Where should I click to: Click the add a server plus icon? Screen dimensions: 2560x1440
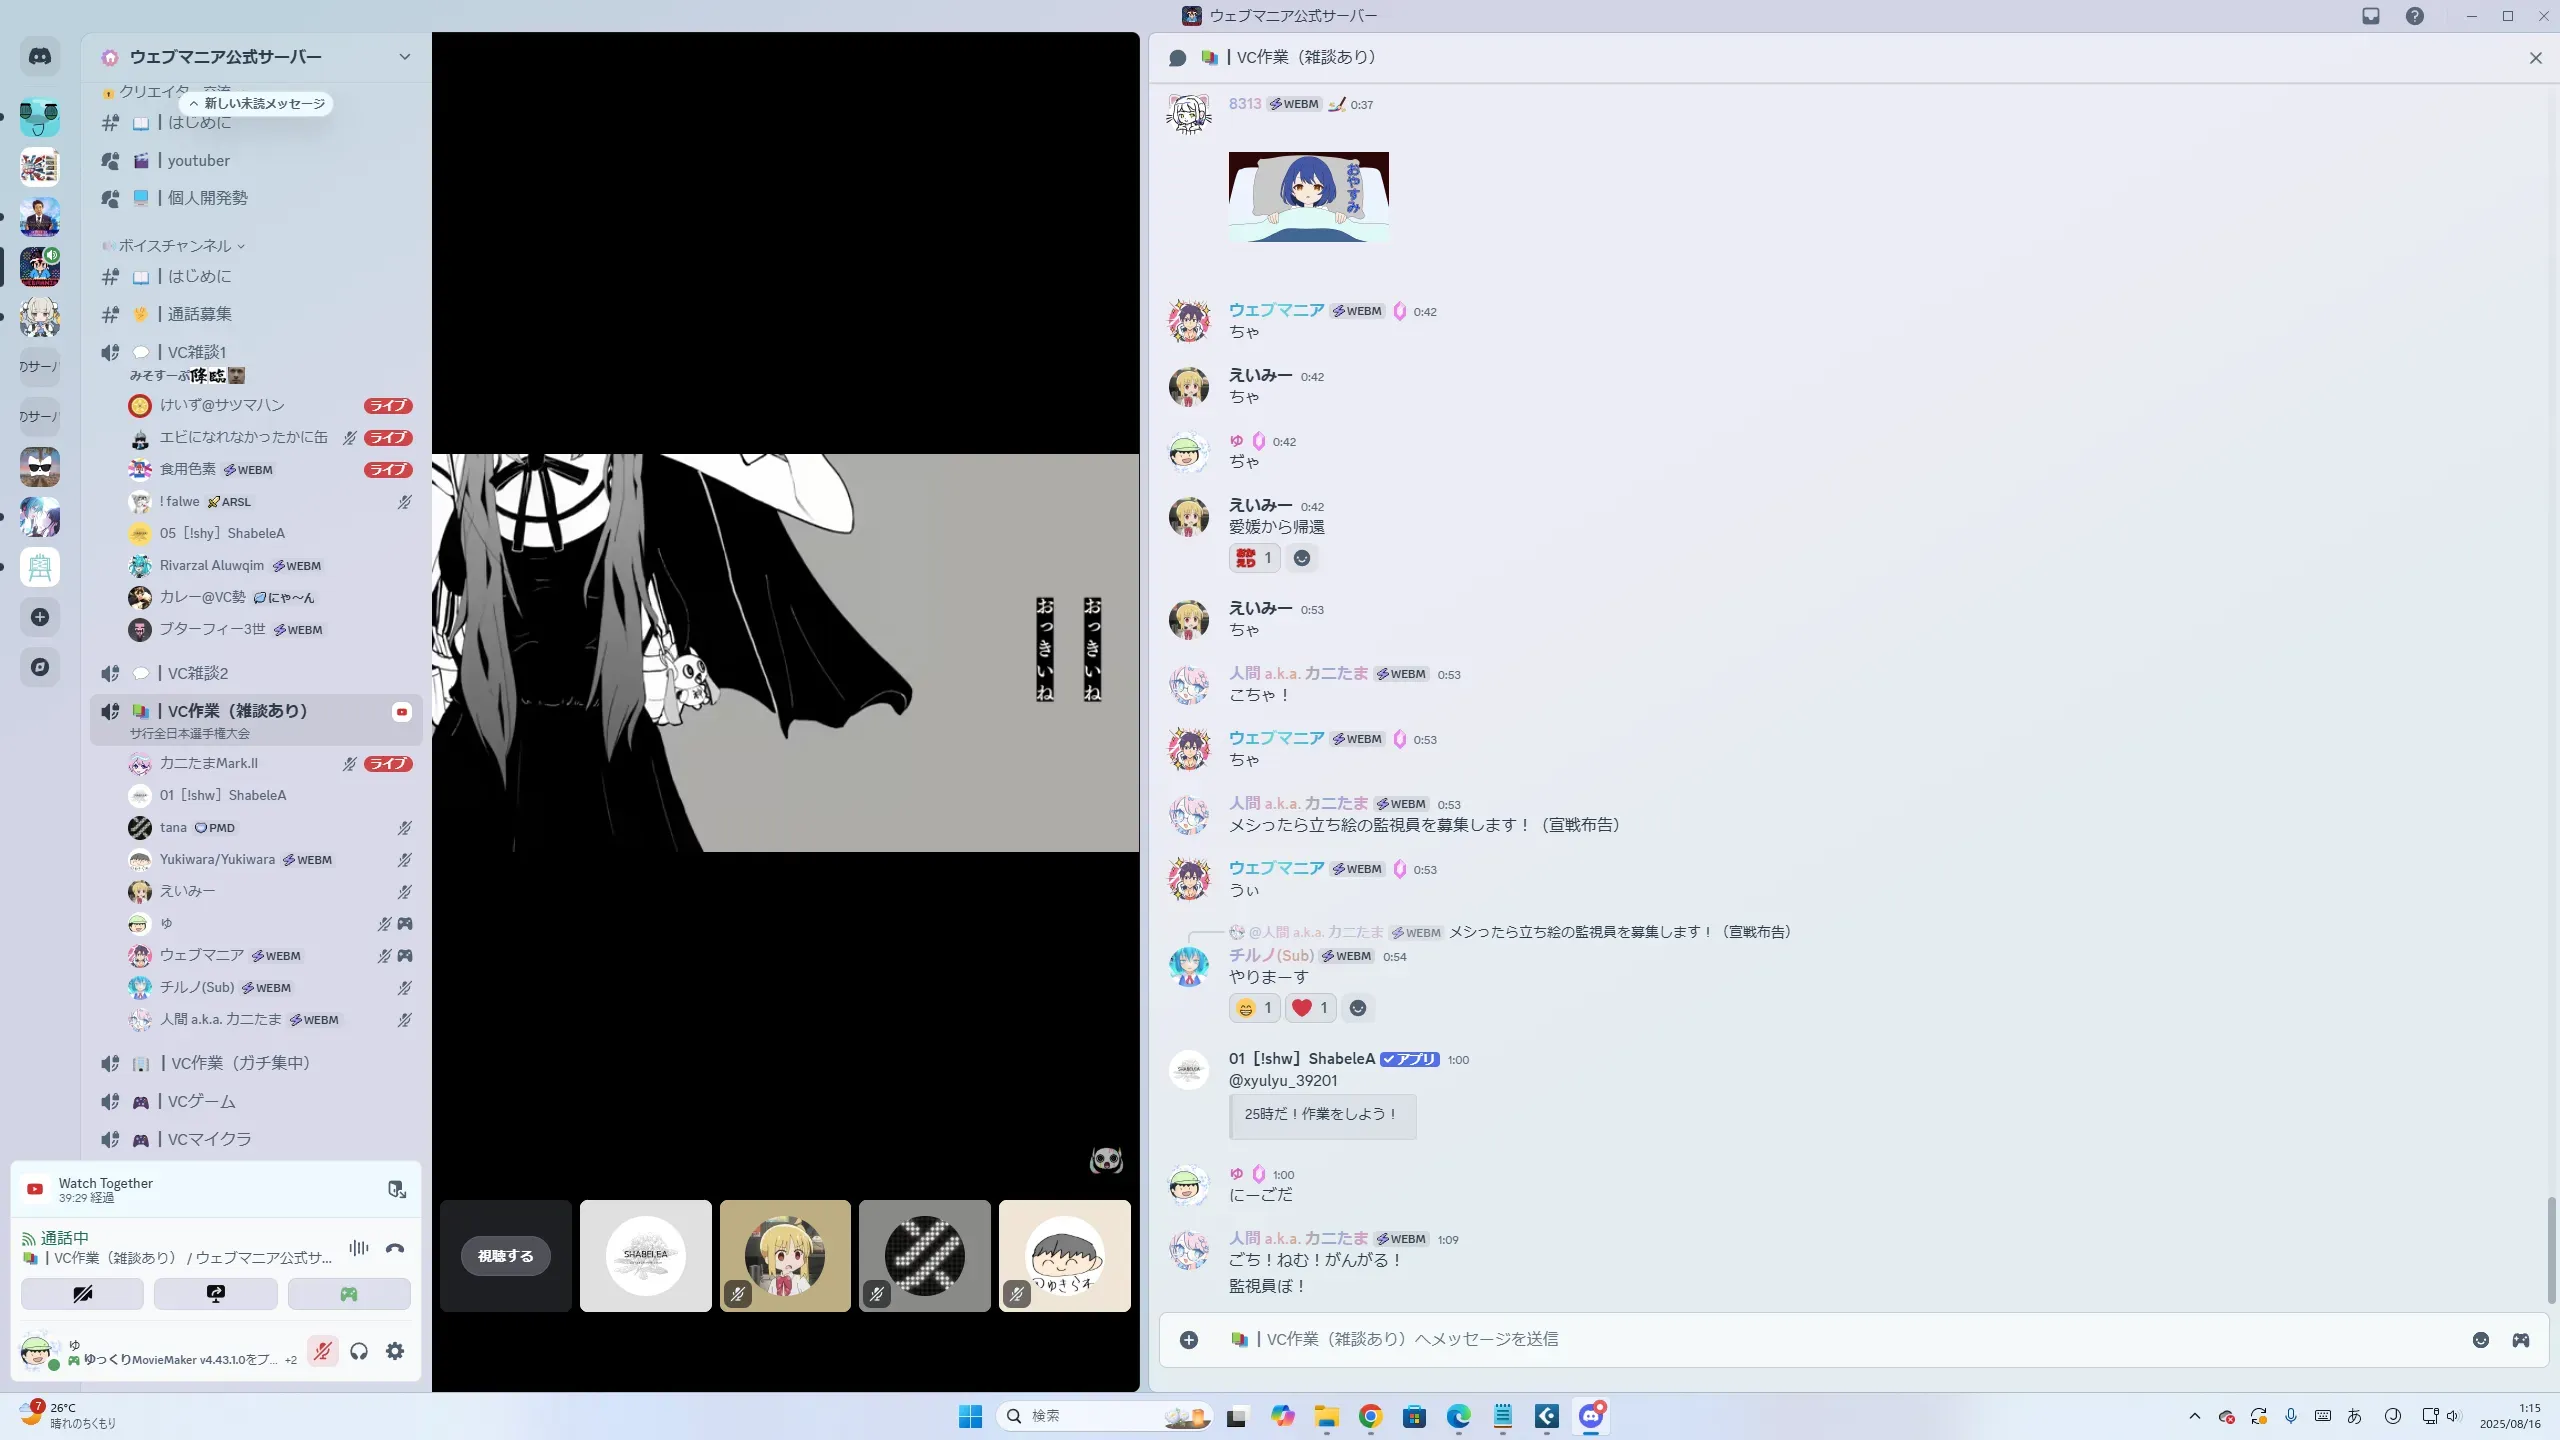pos(40,617)
